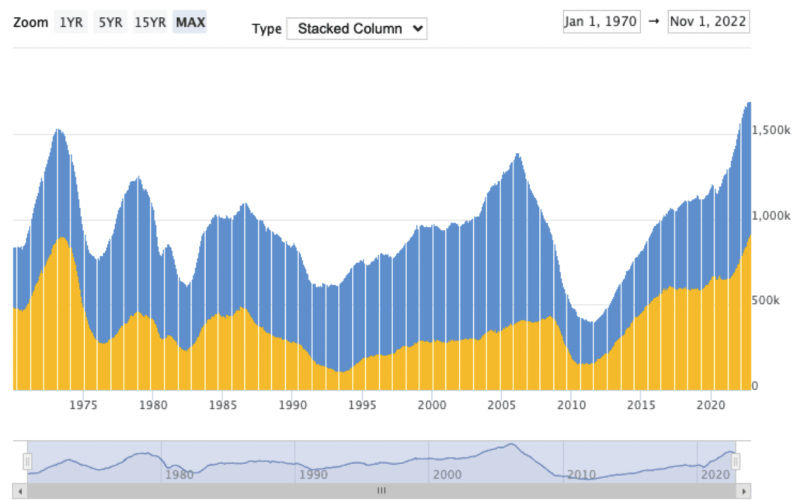Click the right navigator range handle
Viewport: 800px width, 500px height.
[x=736, y=461]
